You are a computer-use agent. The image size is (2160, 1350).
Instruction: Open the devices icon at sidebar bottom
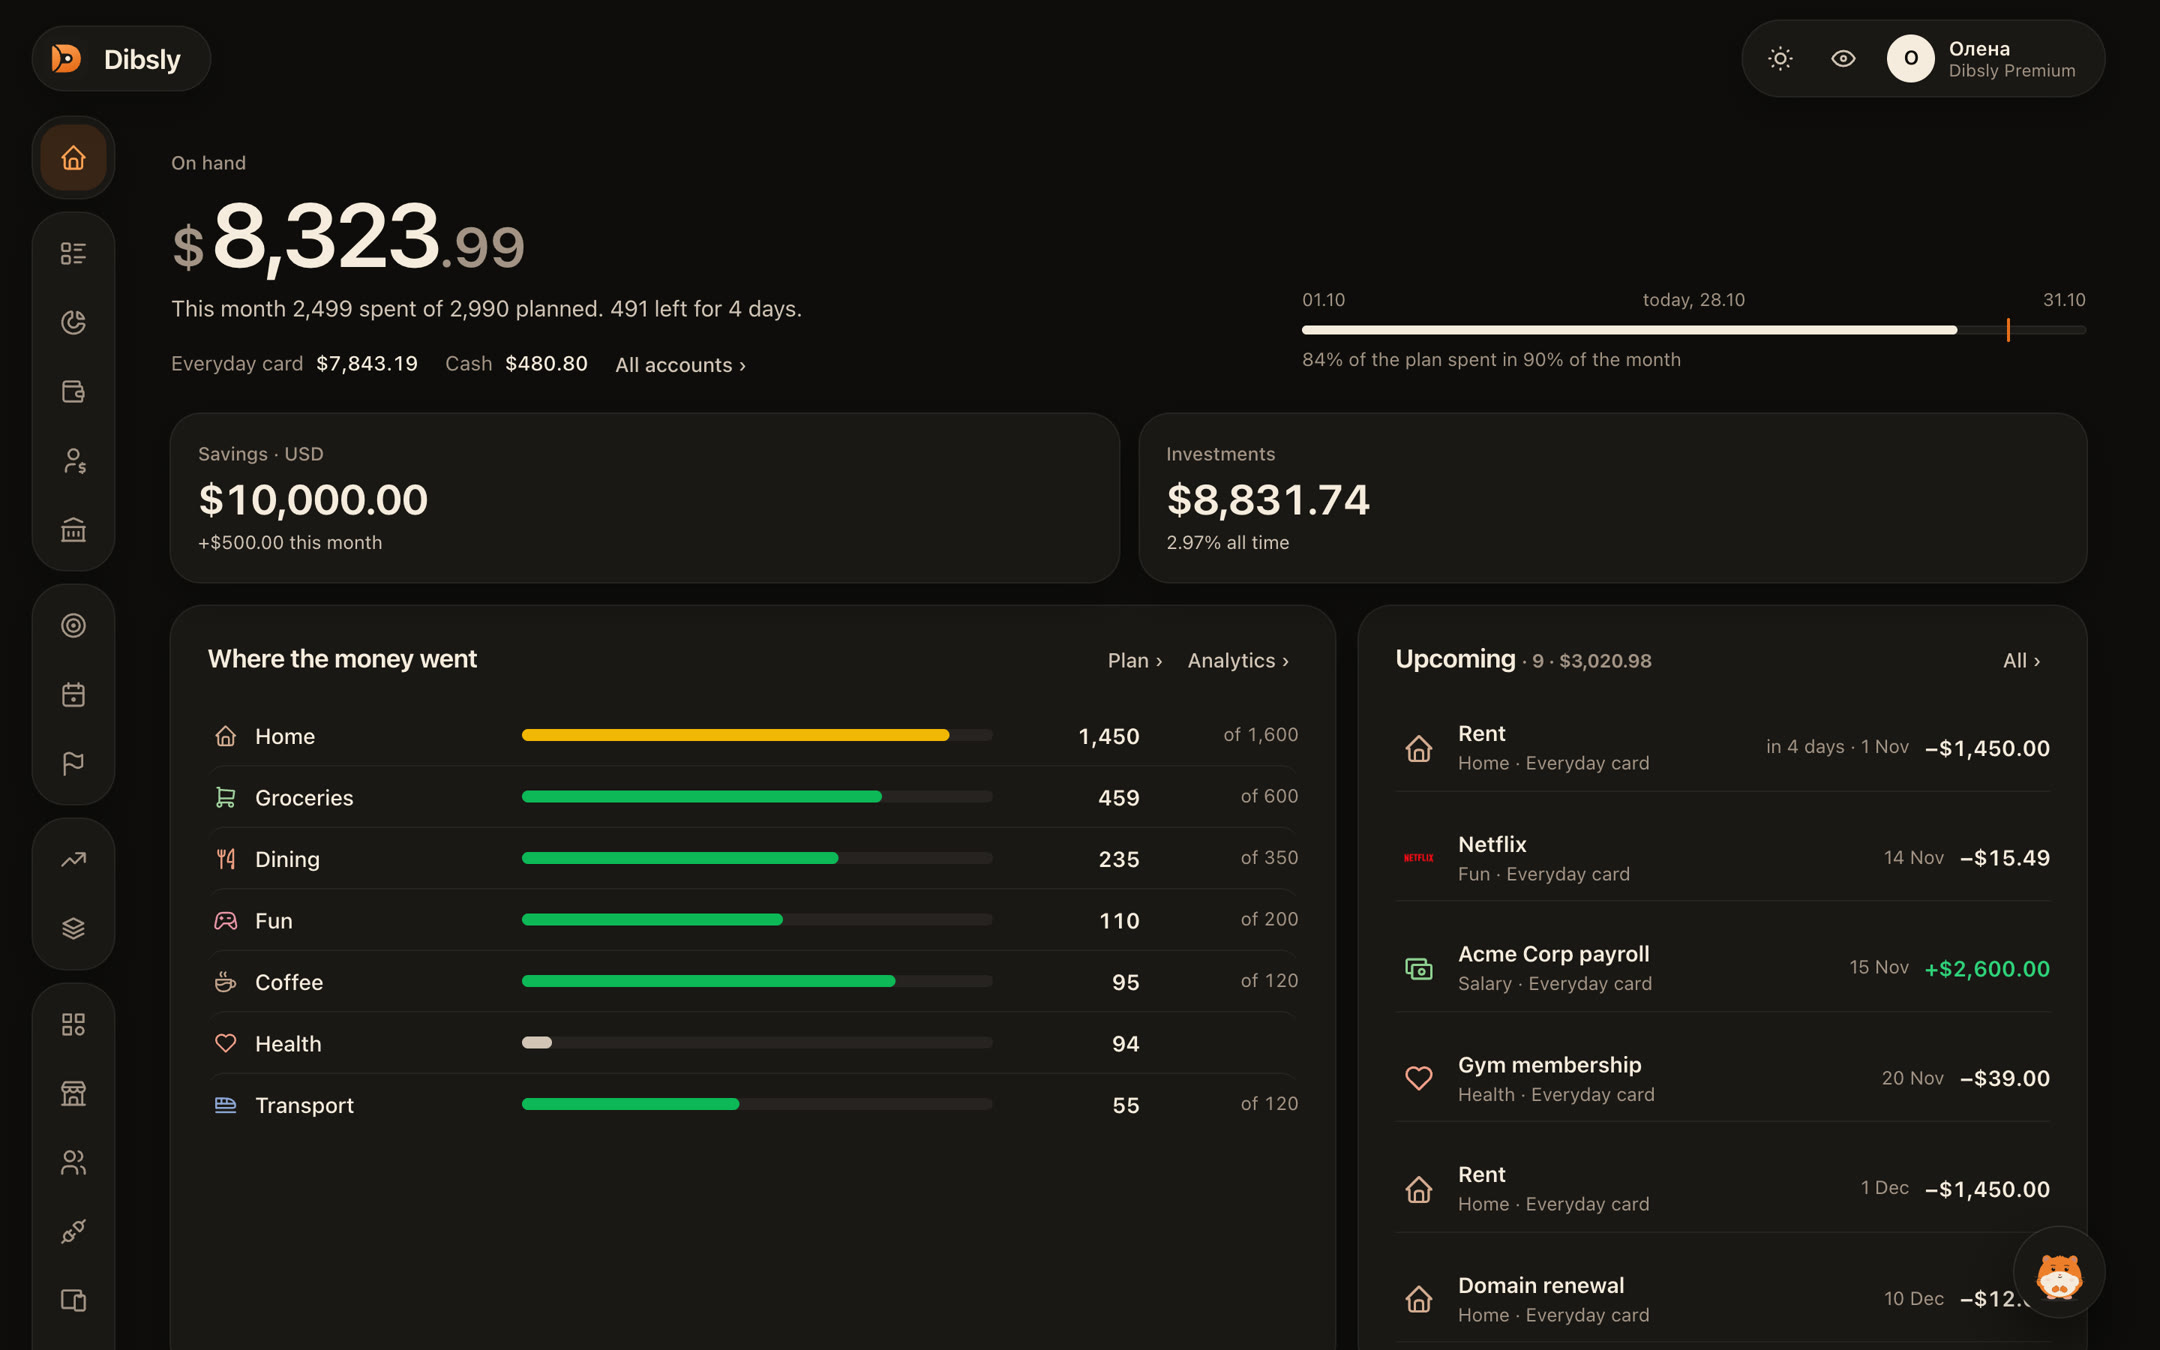[73, 1300]
